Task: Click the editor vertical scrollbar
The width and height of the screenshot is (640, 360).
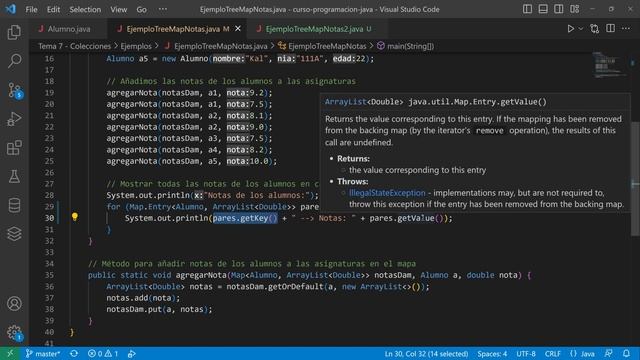Action: coord(635,178)
